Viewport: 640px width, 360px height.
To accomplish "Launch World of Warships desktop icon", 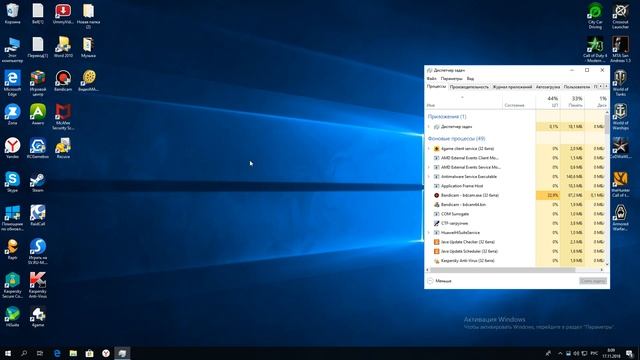I will (620, 117).
